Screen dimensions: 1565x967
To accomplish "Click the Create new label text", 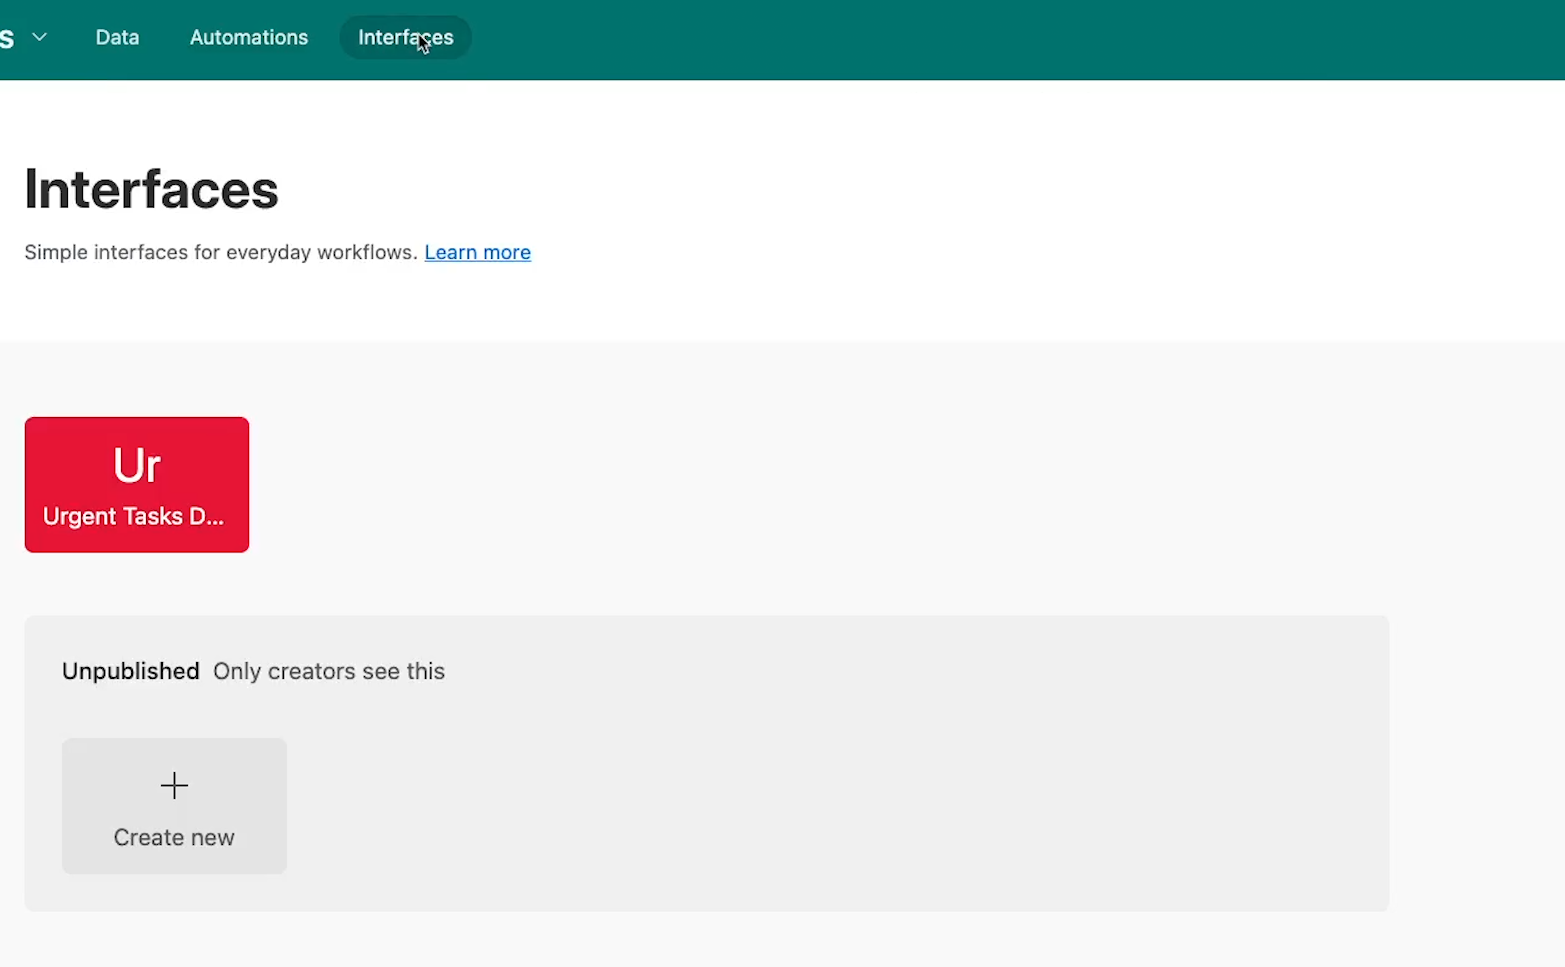I will point(174,837).
